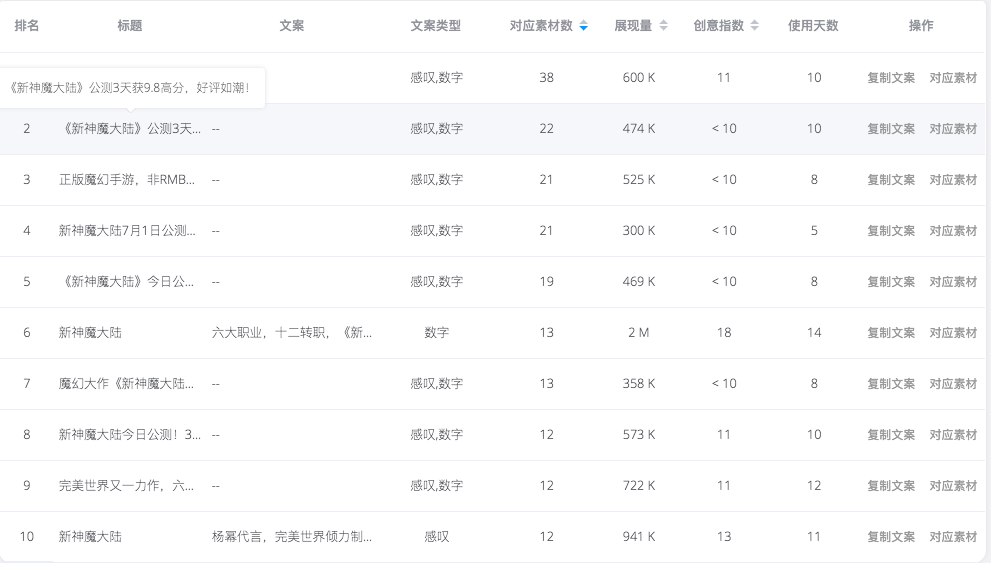This screenshot has width=991, height=563.
Task: Sort by 对应素材数 column arrows
Action: click(x=583, y=26)
